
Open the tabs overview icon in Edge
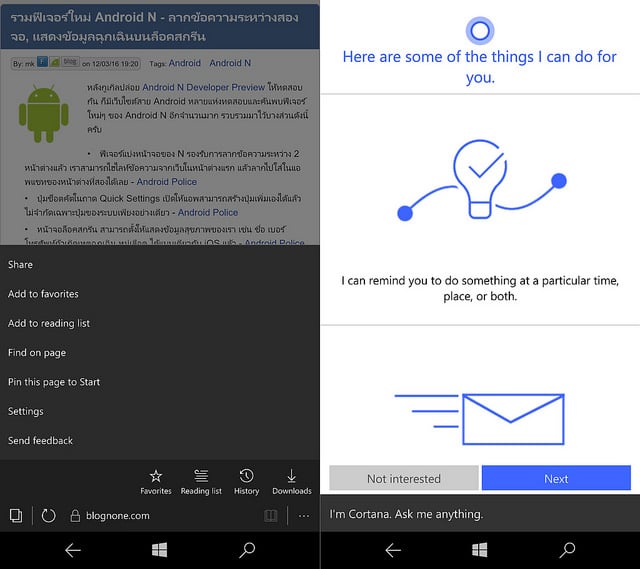tap(16, 516)
